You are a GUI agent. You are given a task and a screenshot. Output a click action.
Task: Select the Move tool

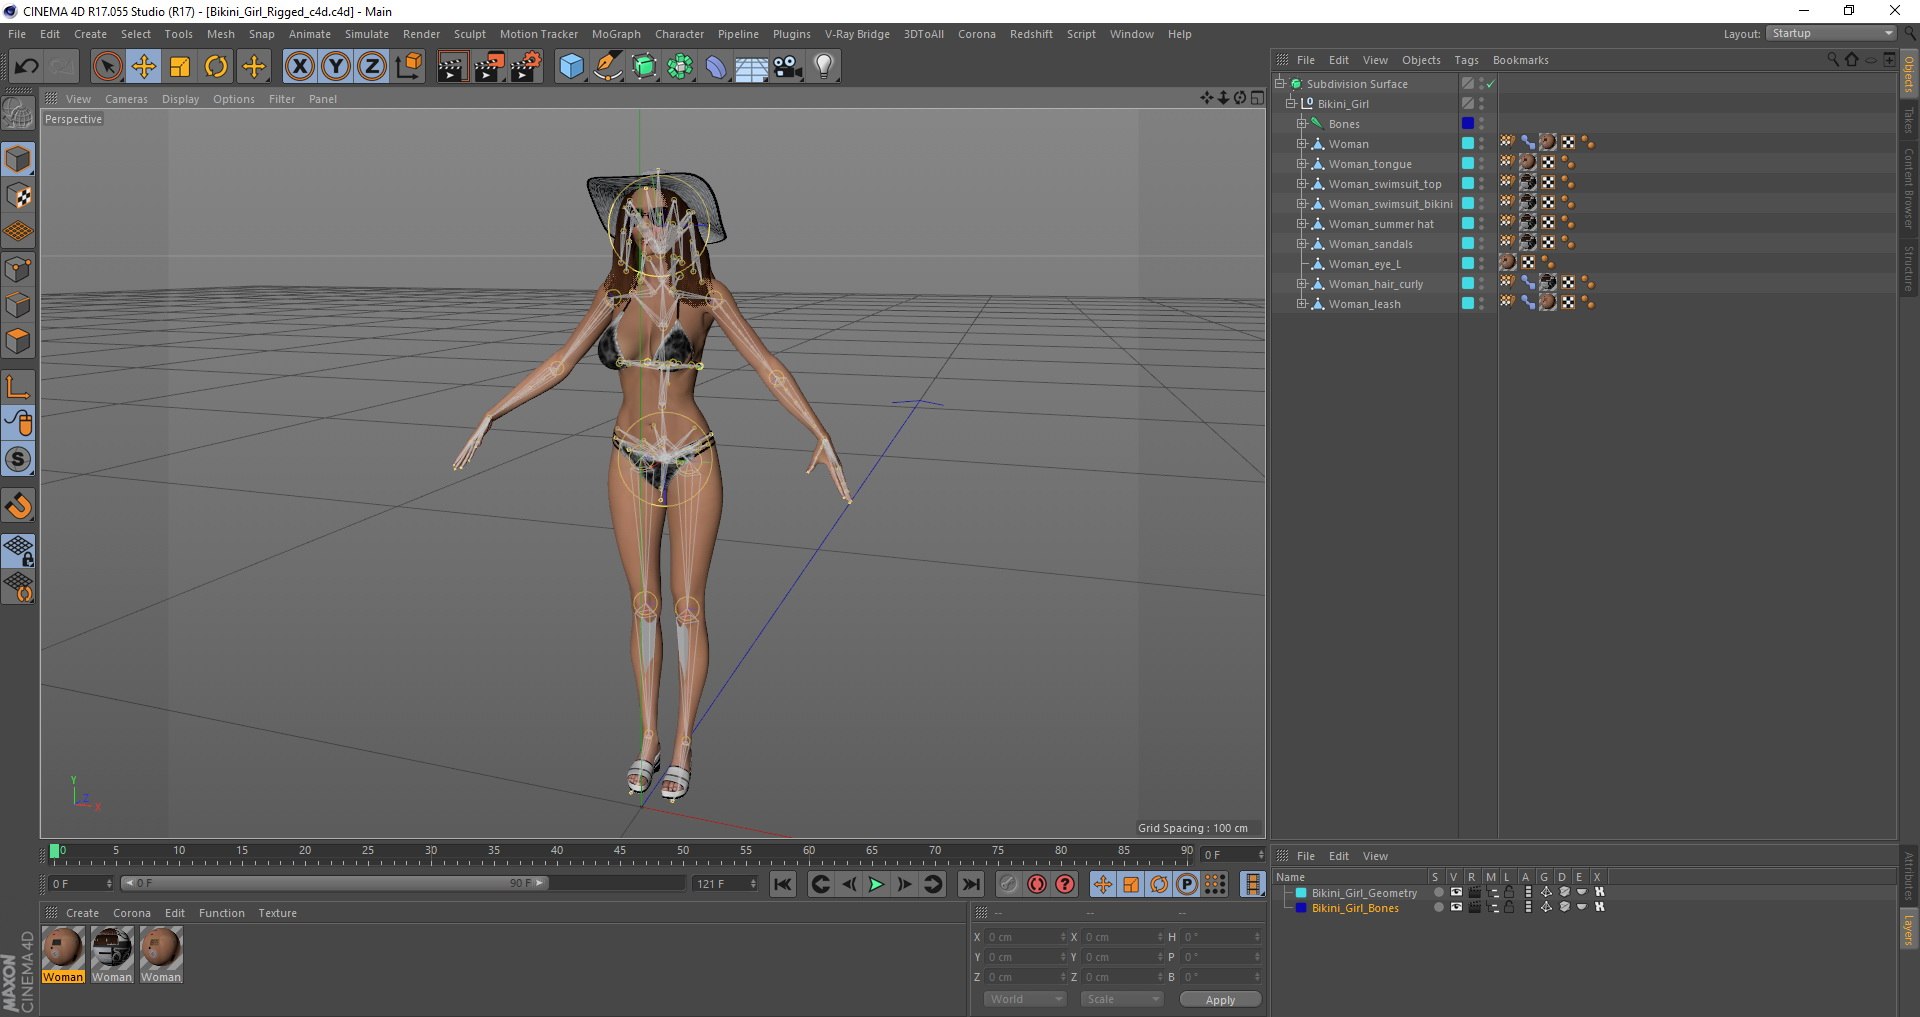[x=144, y=66]
